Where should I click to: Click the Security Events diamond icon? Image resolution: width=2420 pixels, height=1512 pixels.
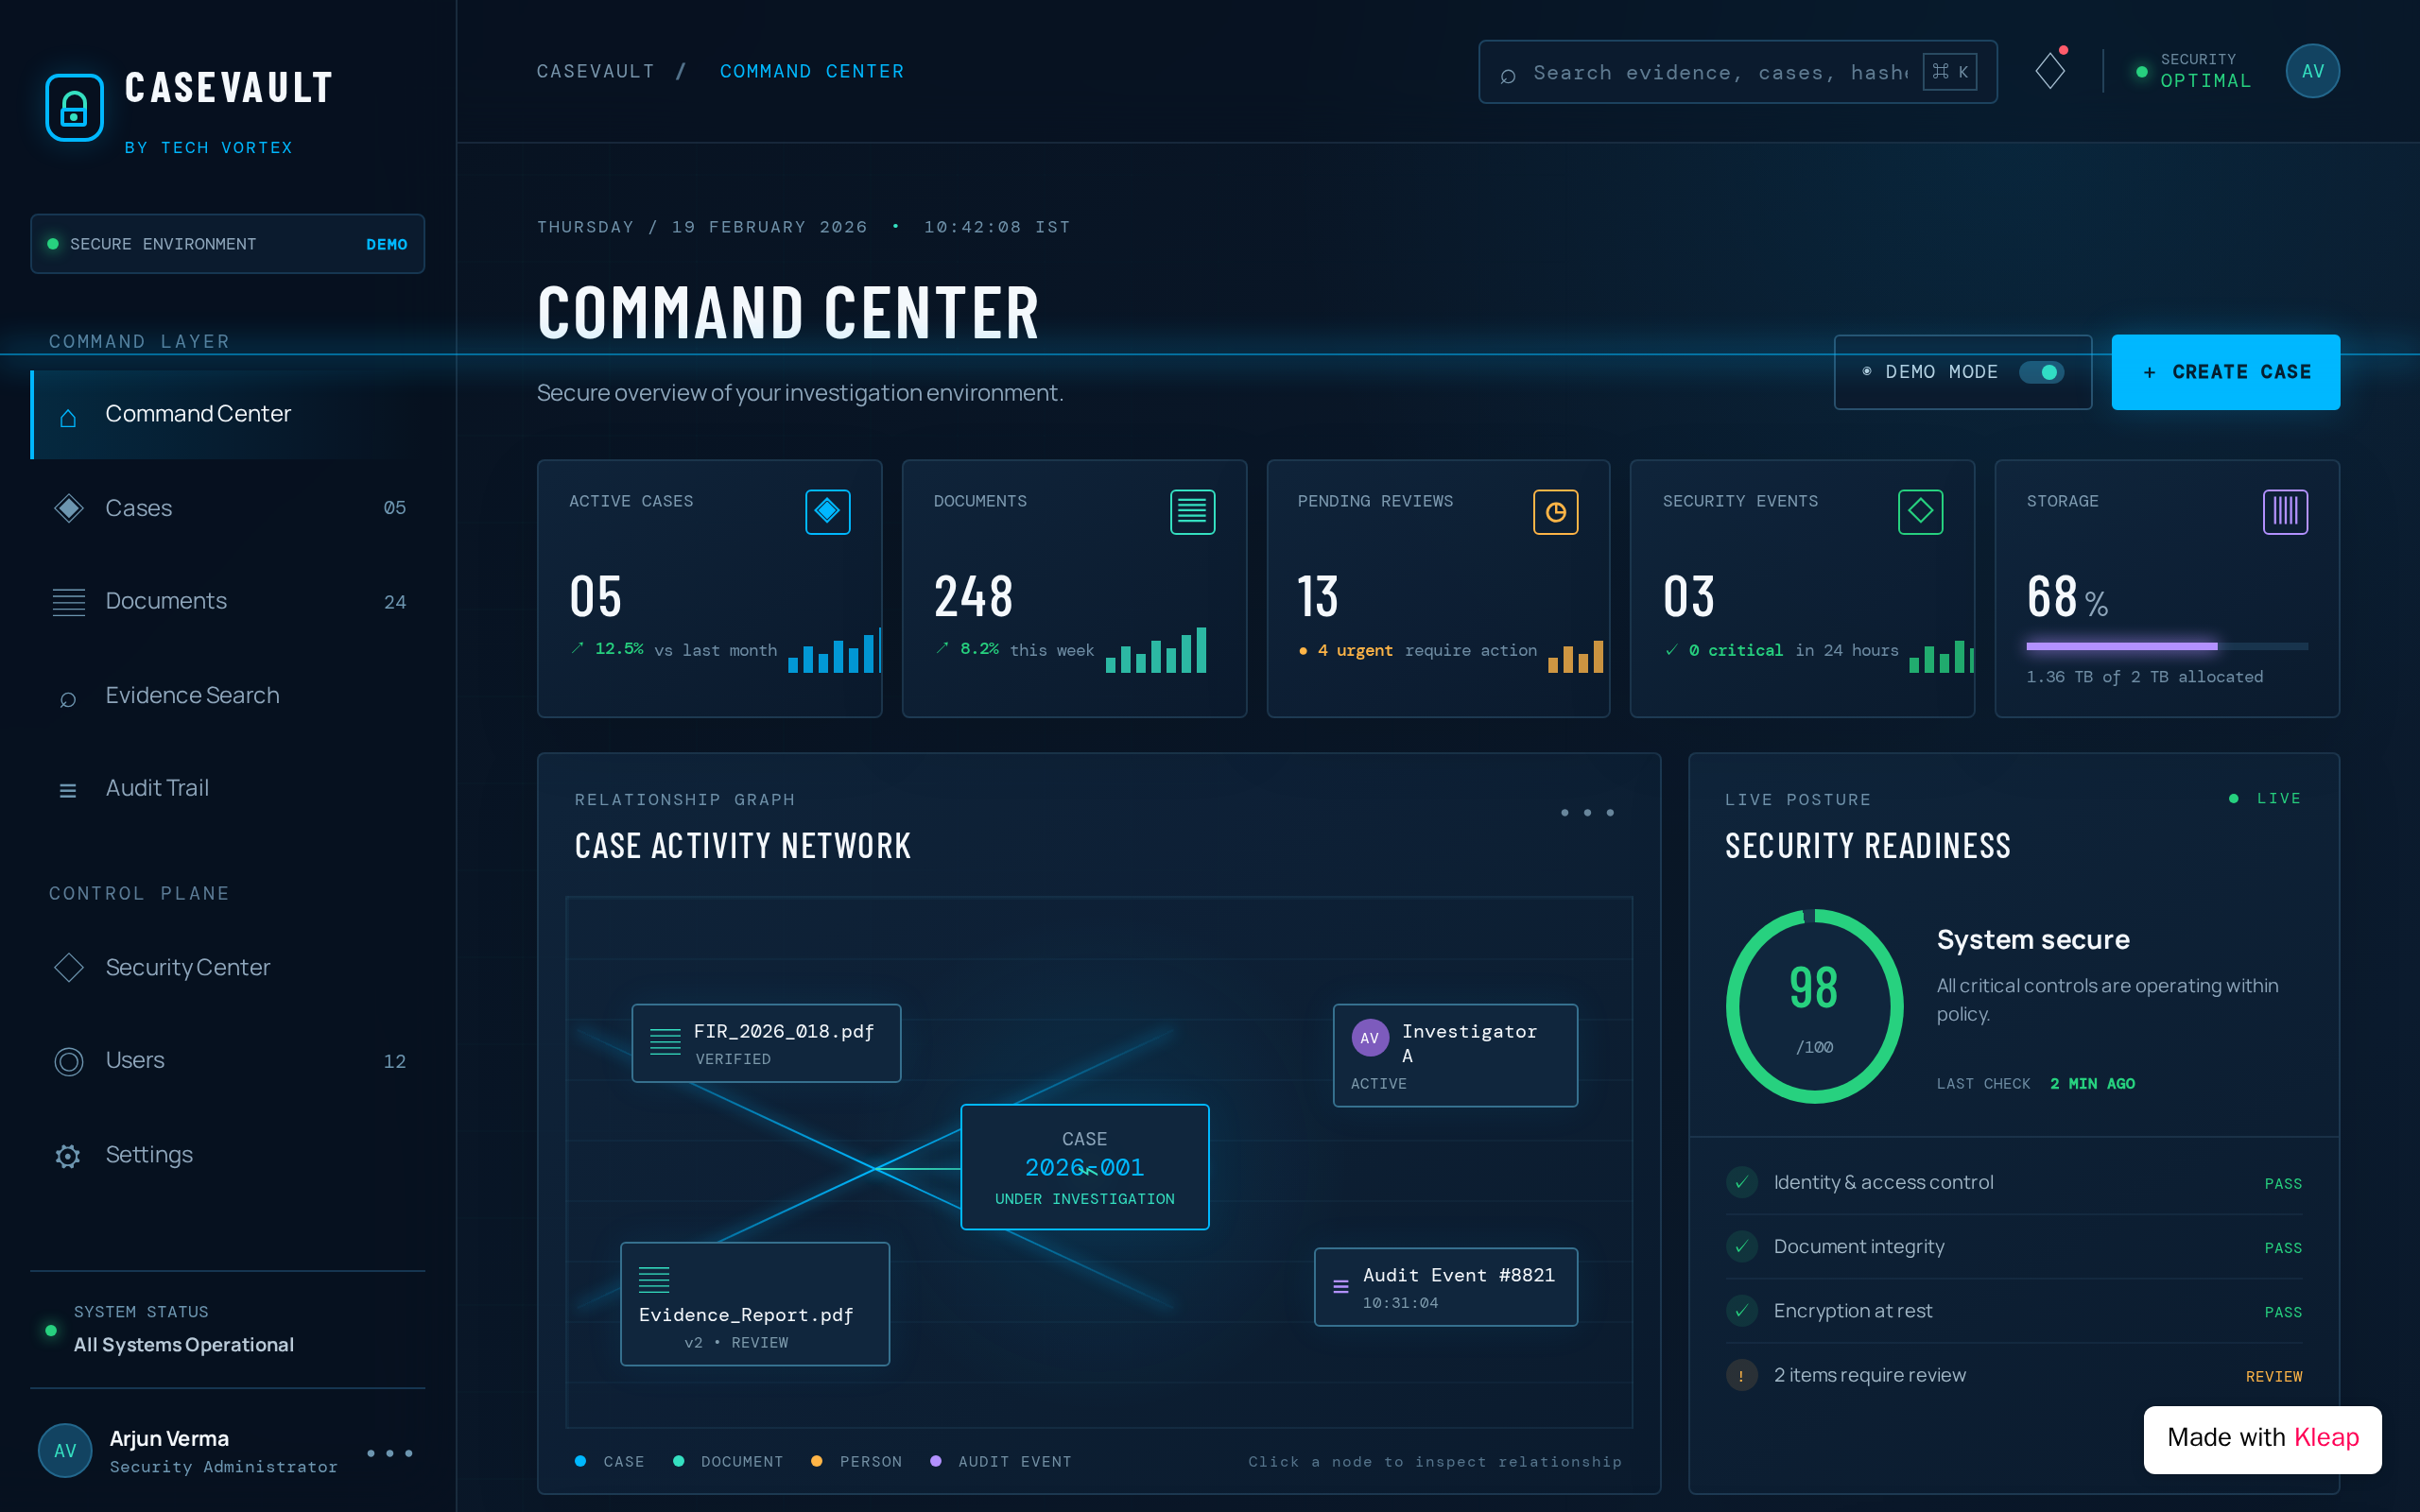tap(1920, 512)
